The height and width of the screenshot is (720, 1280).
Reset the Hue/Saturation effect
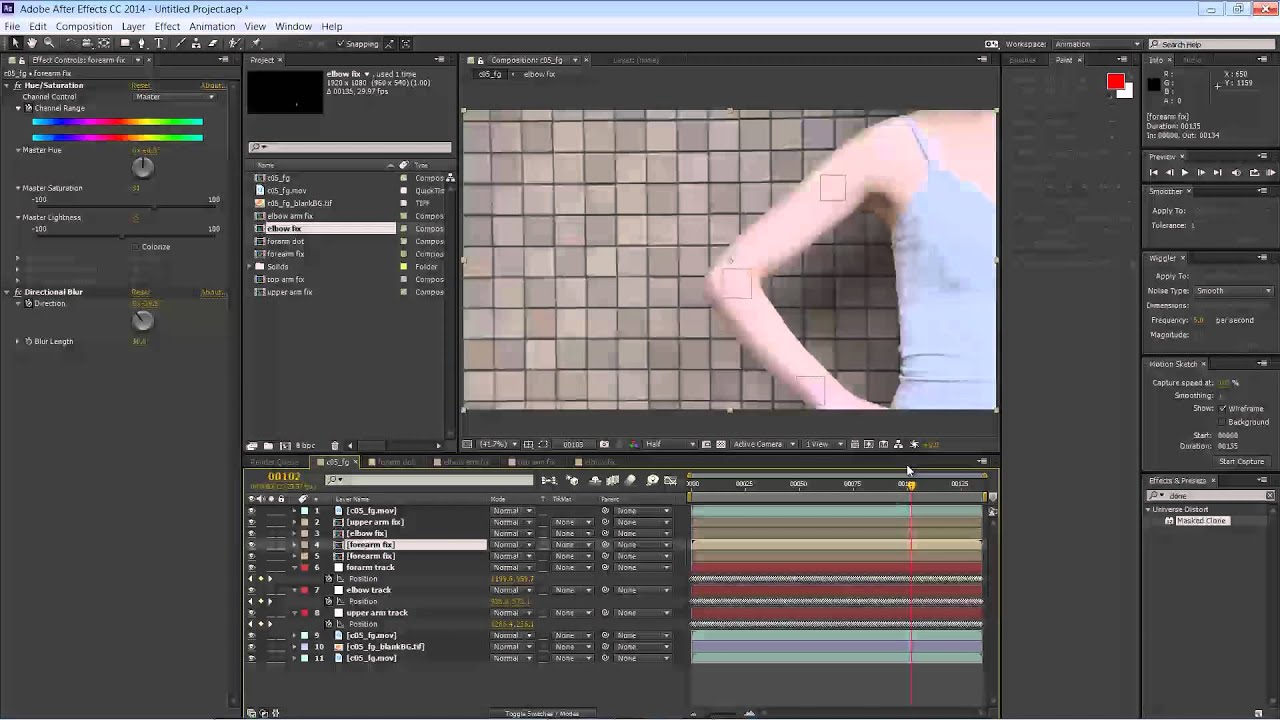coord(141,86)
